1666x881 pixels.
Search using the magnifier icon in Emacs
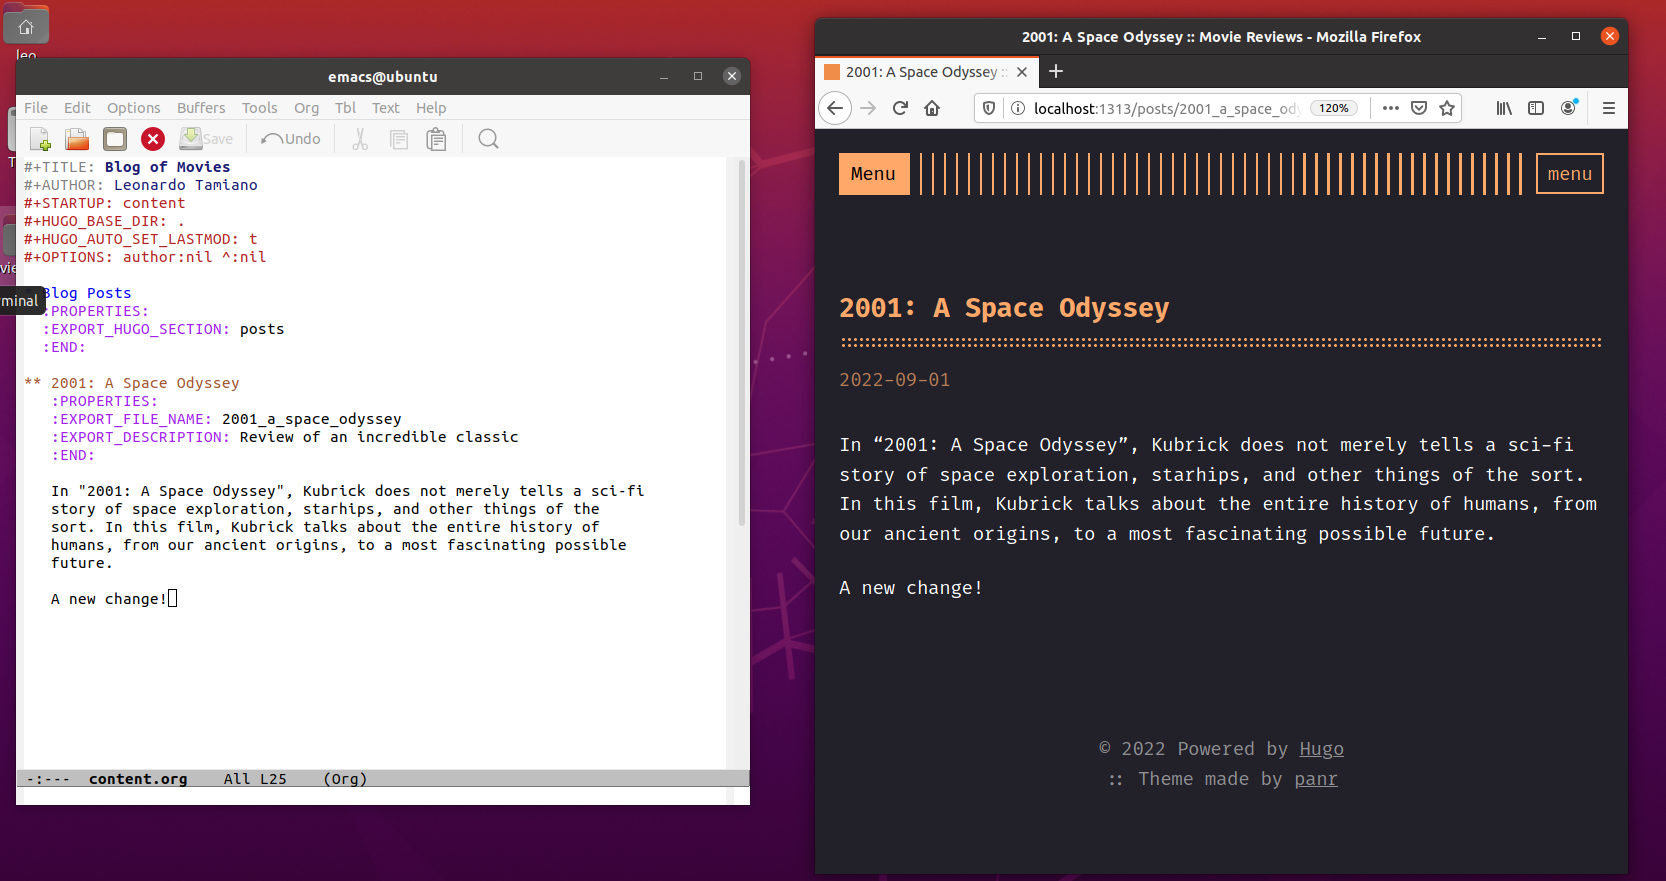488,139
